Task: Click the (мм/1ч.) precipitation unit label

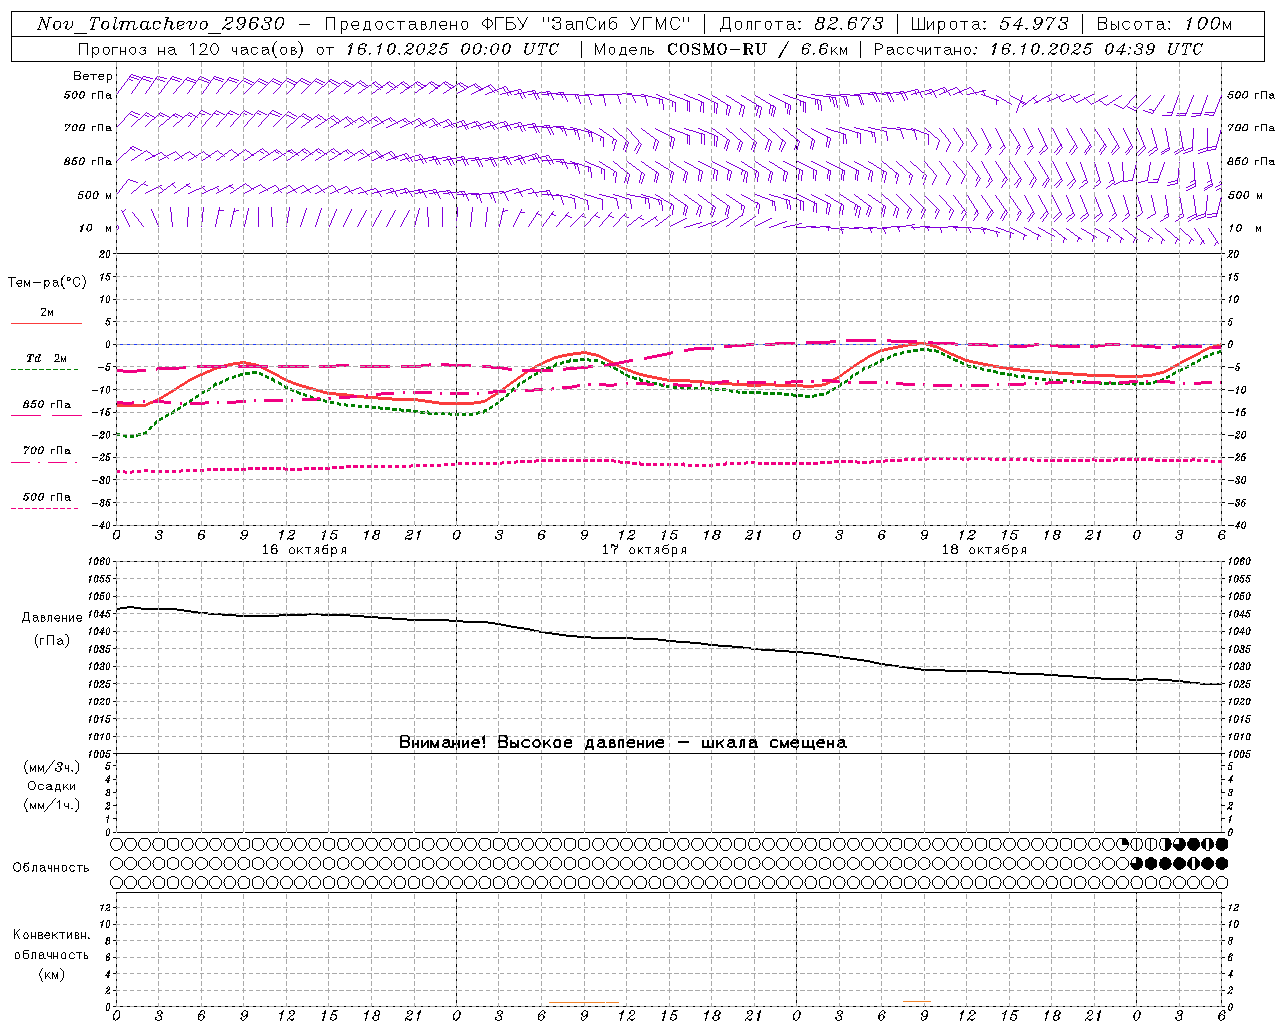Action: point(51,805)
